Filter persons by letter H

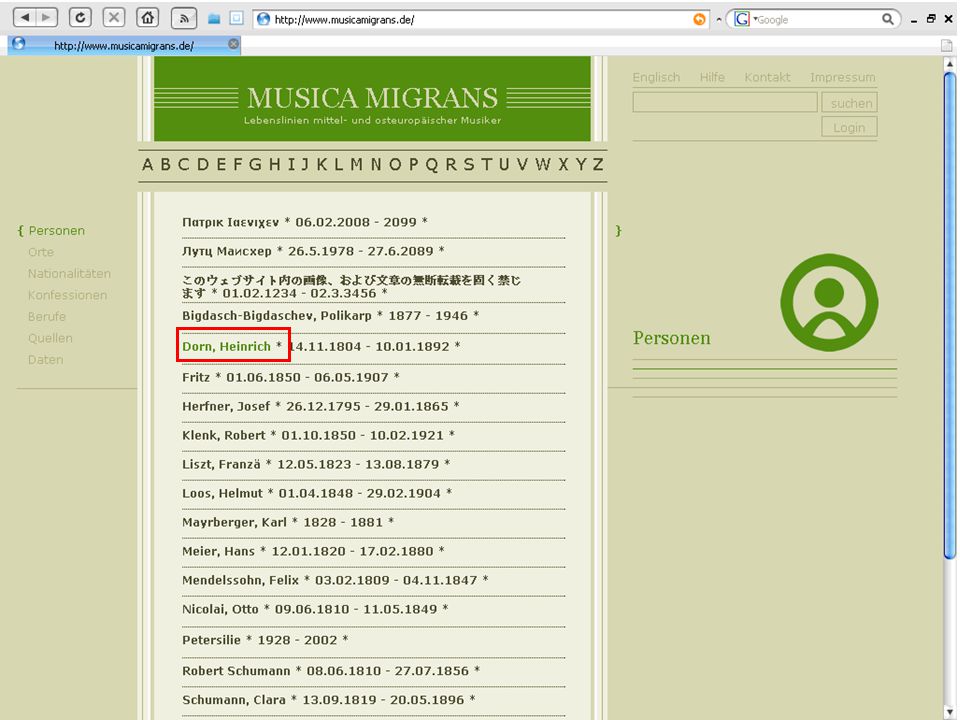click(x=274, y=165)
